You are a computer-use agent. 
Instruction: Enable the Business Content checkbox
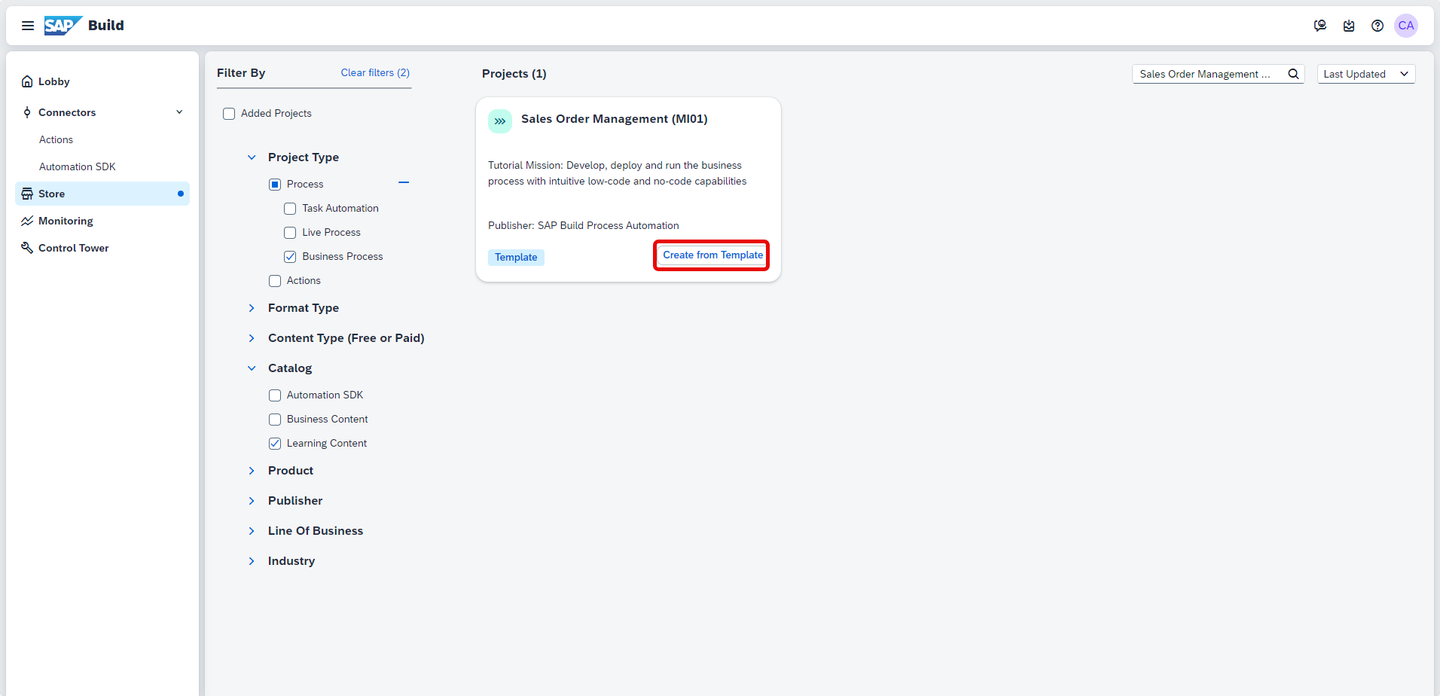(275, 420)
